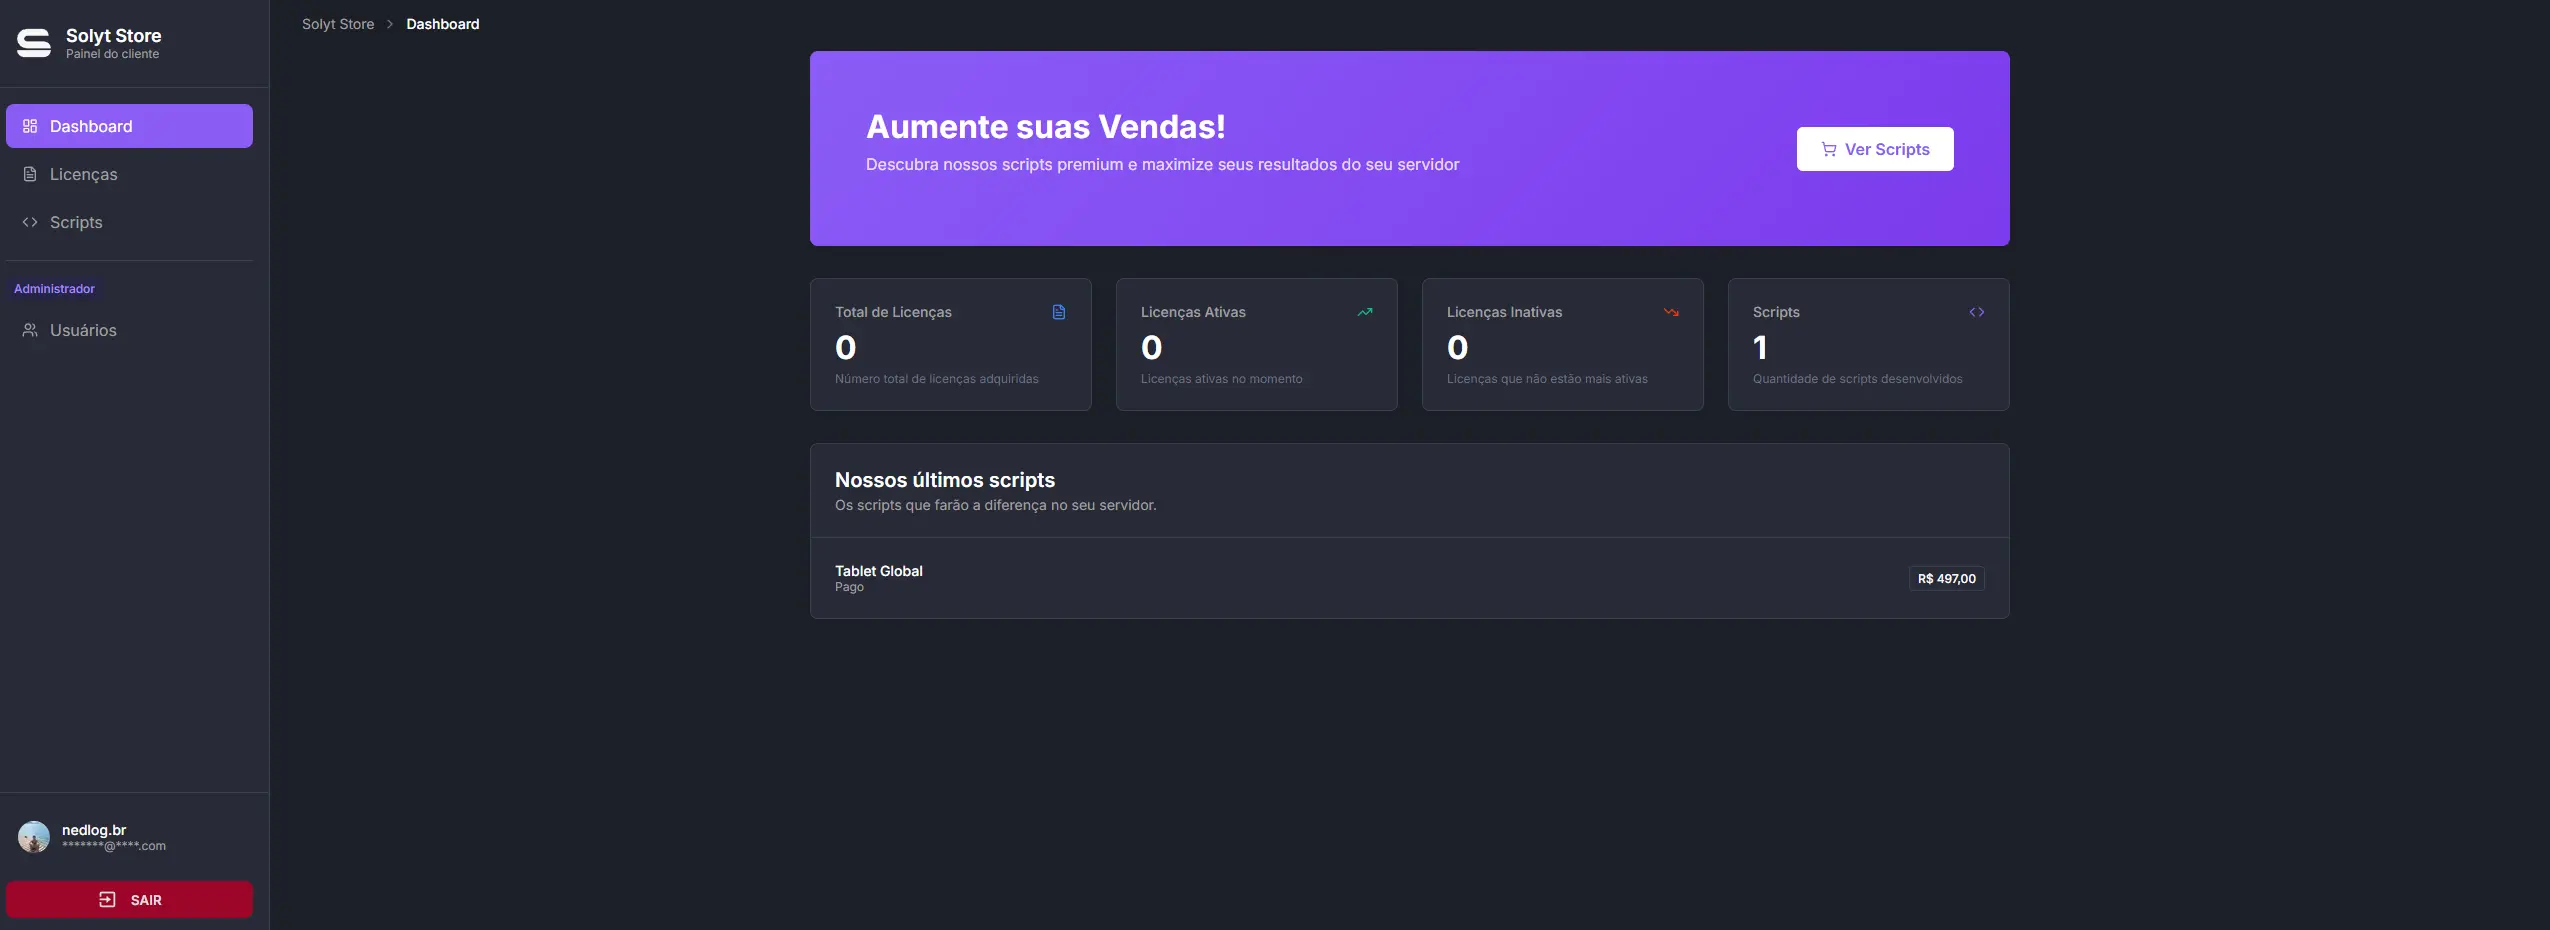The width and height of the screenshot is (2550, 930).
Task: Click the logout arrow icon in SAIR
Action: pyautogui.click(x=107, y=899)
